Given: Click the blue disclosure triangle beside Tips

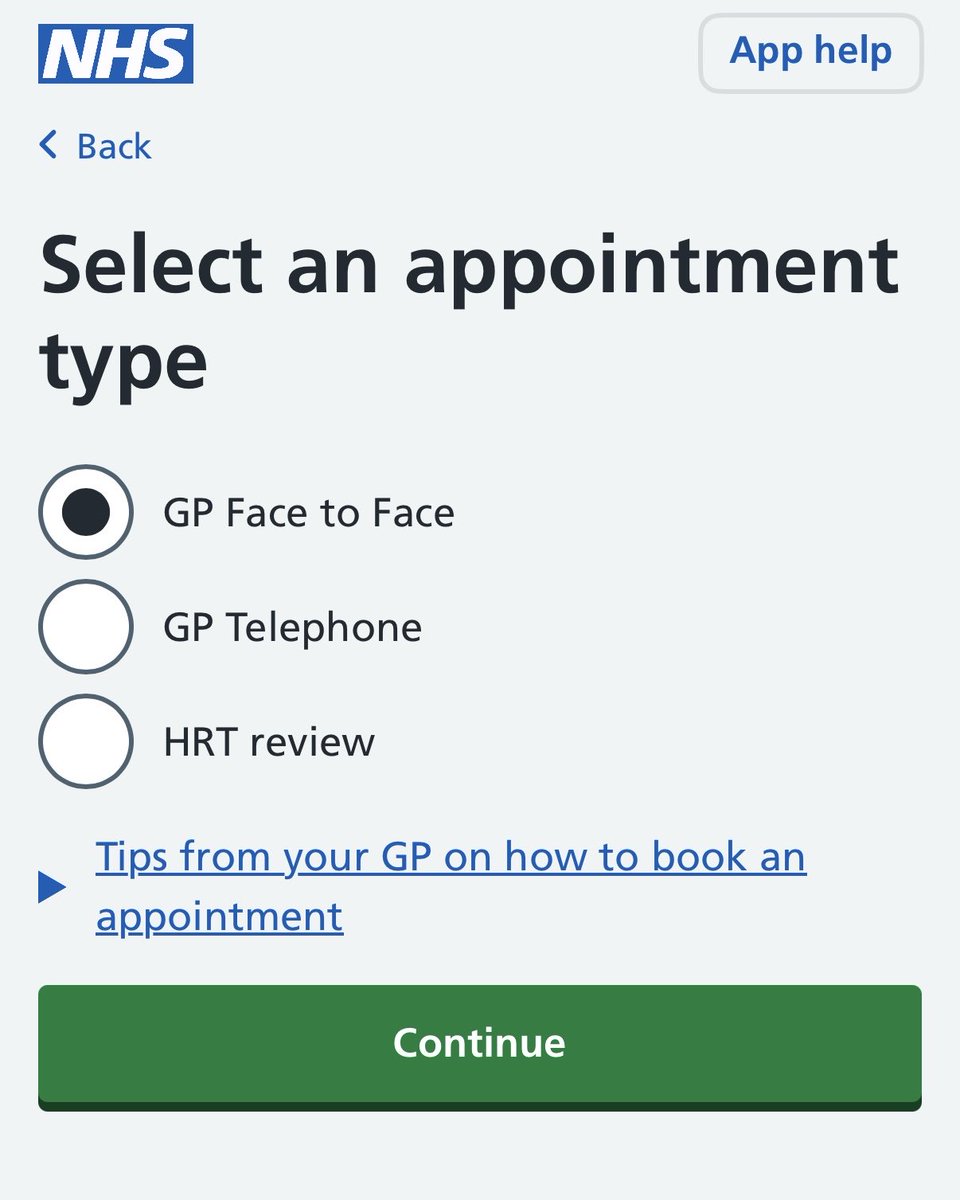Looking at the screenshot, I should pyautogui.click(x=52, y=887).
